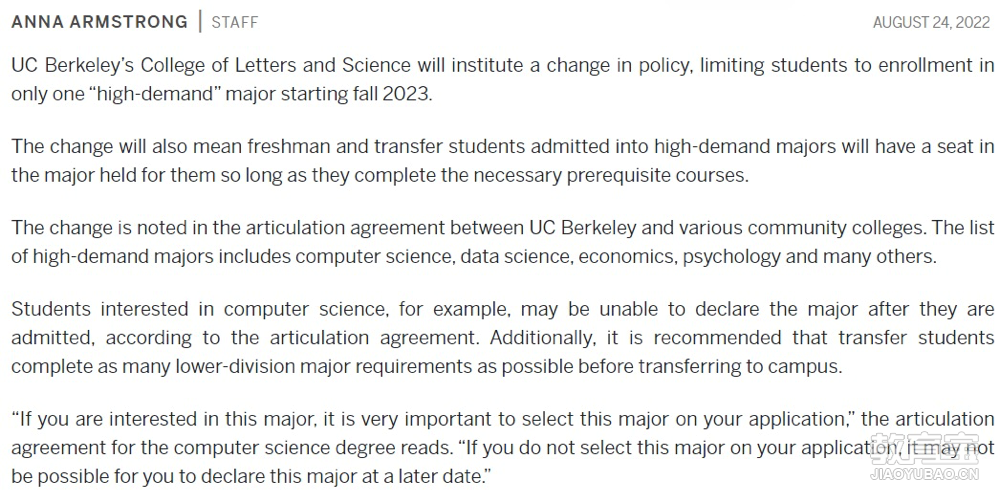This screenshot has height=503, width=1000.
Task: Click the word "Additionally" in the fourth paragraph
Action: pos(542,337)
